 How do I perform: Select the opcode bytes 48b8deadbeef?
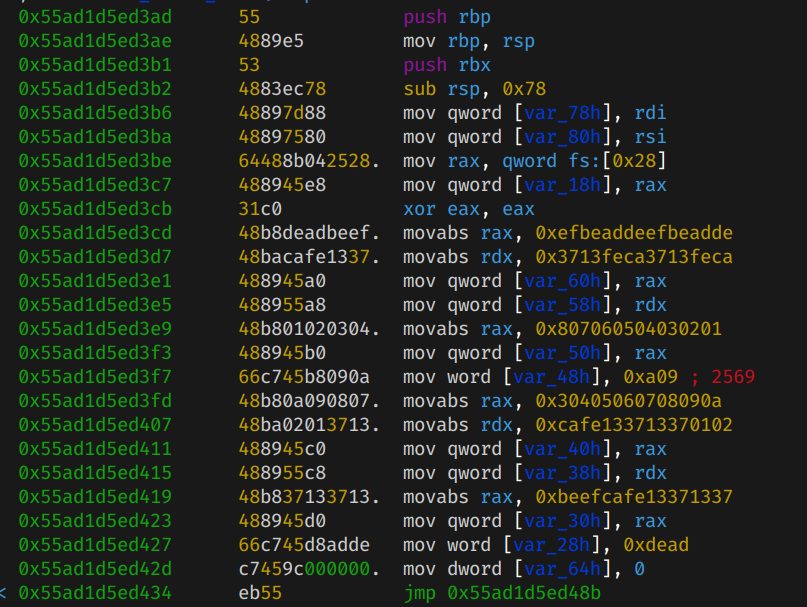[309, 233]
